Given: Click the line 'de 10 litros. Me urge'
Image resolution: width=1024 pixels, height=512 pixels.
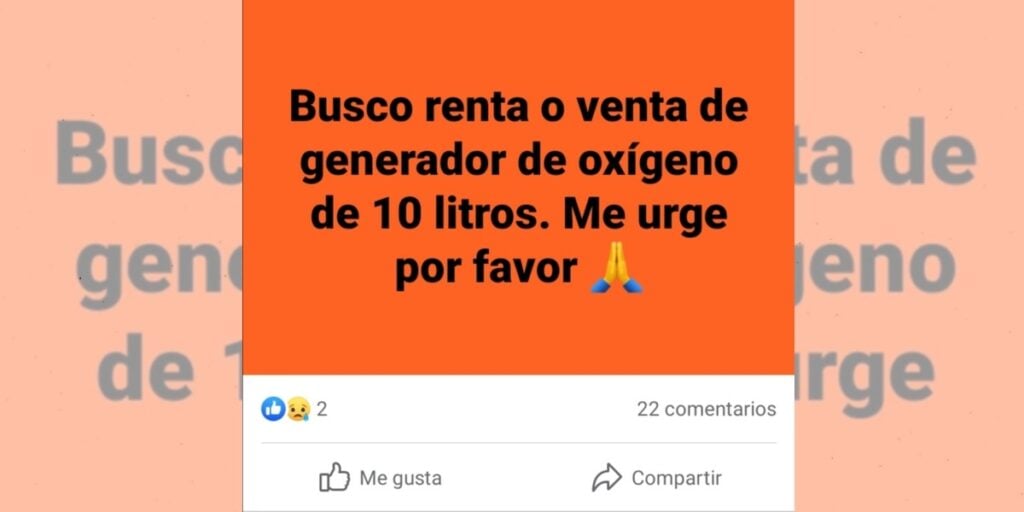Looking at the screenshot, I should (x=519, y=216).
